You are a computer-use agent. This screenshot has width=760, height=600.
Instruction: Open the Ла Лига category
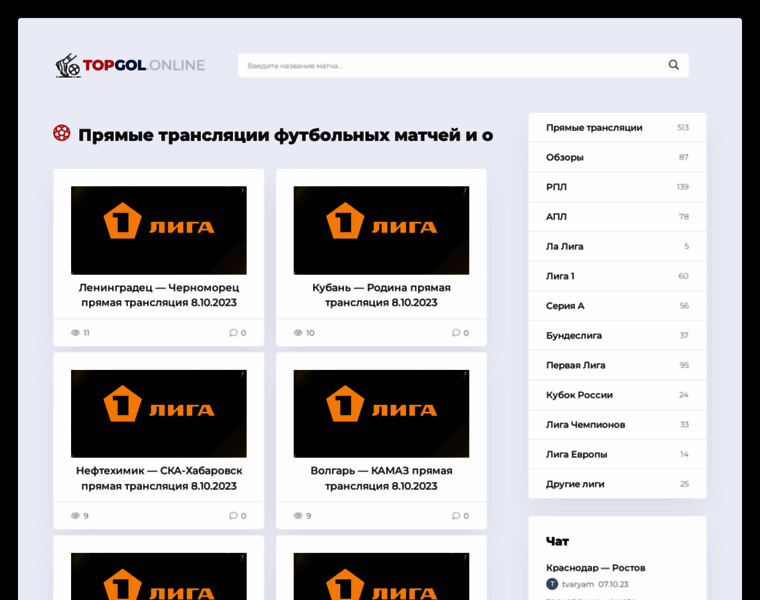click(617, 246)
